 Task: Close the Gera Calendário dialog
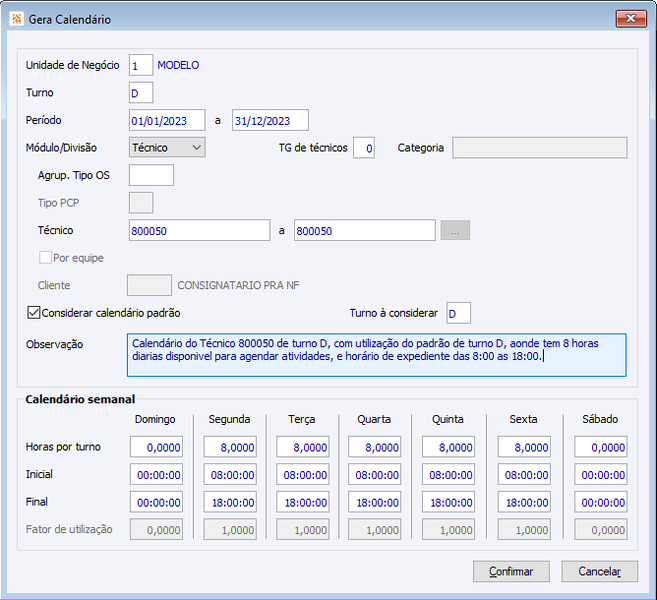pyautogui.click(x=631, y=19)
